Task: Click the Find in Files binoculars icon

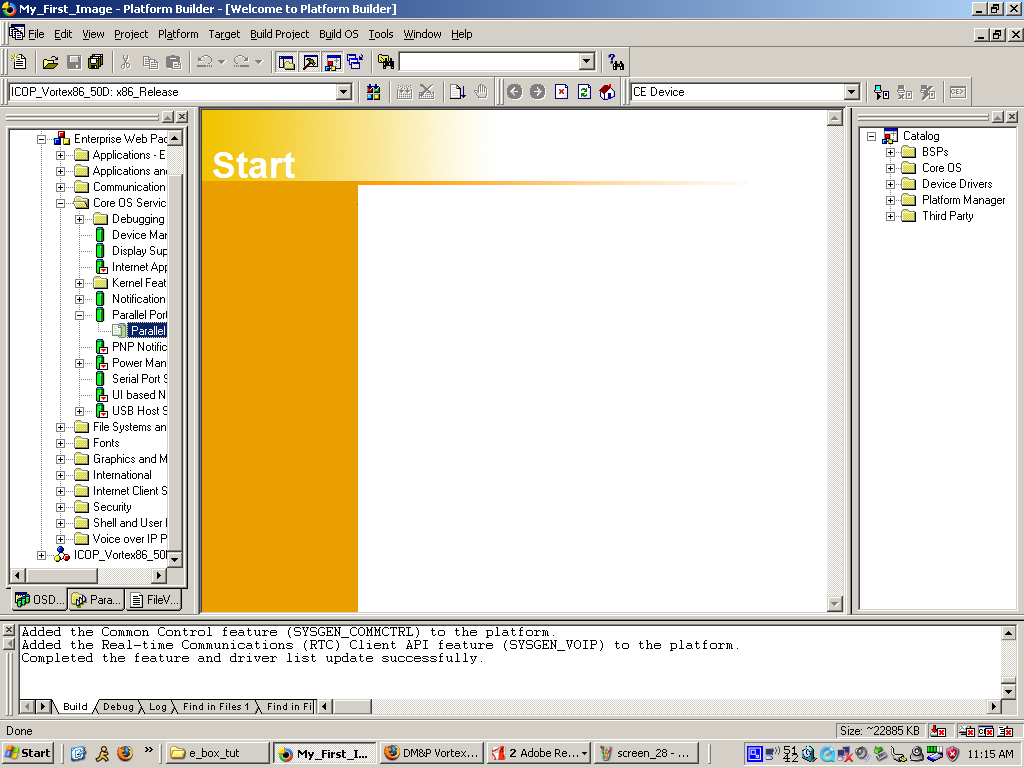Action: (x=385, y=62)
